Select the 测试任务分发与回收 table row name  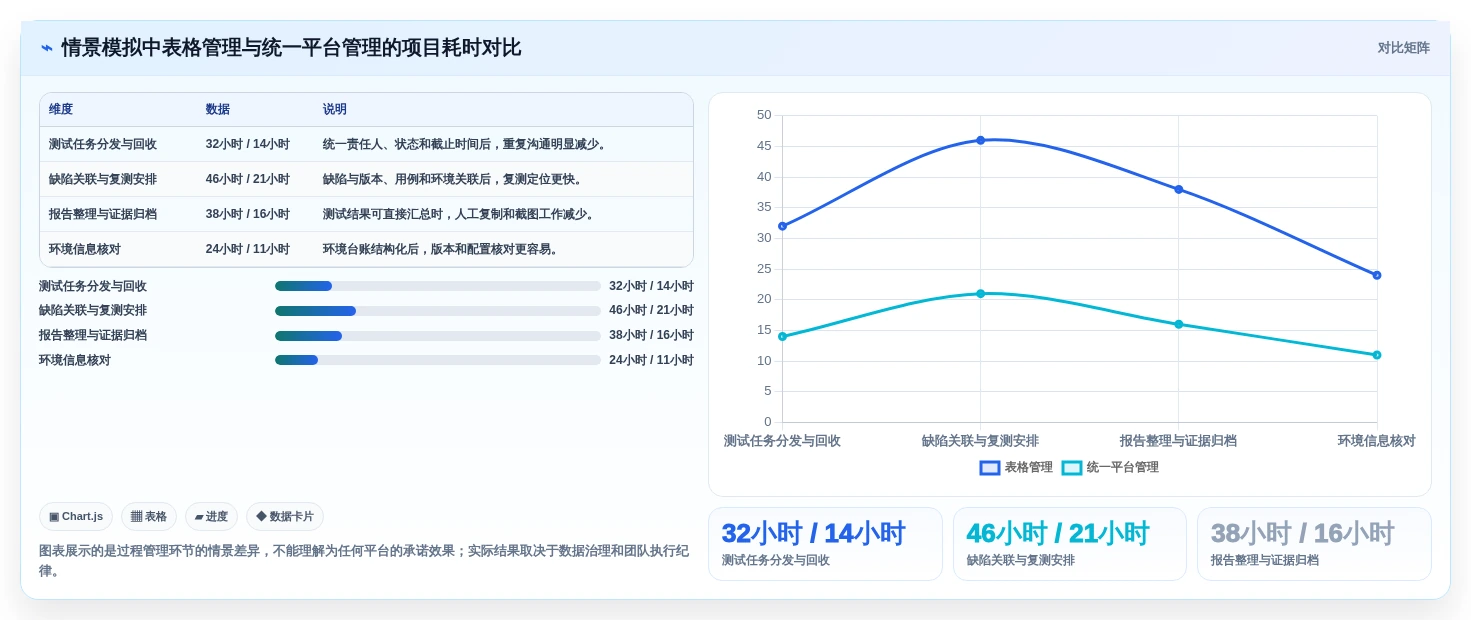(x=103, y=144)
